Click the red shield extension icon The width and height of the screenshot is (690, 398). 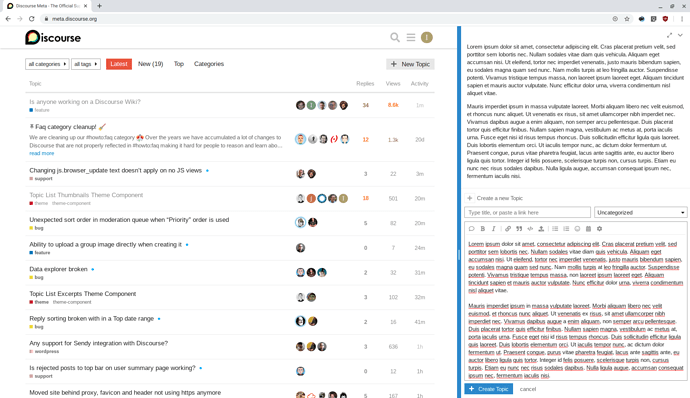click(665, 19)
